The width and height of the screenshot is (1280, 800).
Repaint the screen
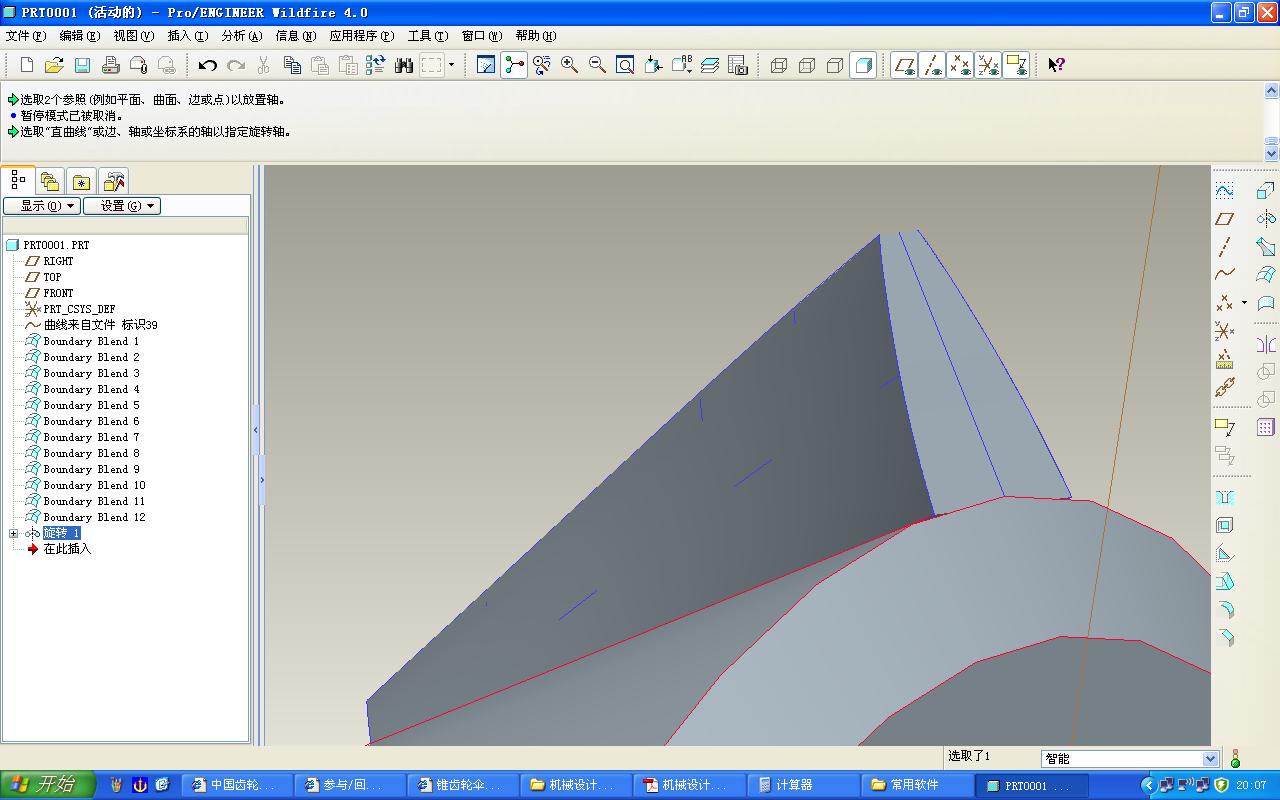coord(486,65)
